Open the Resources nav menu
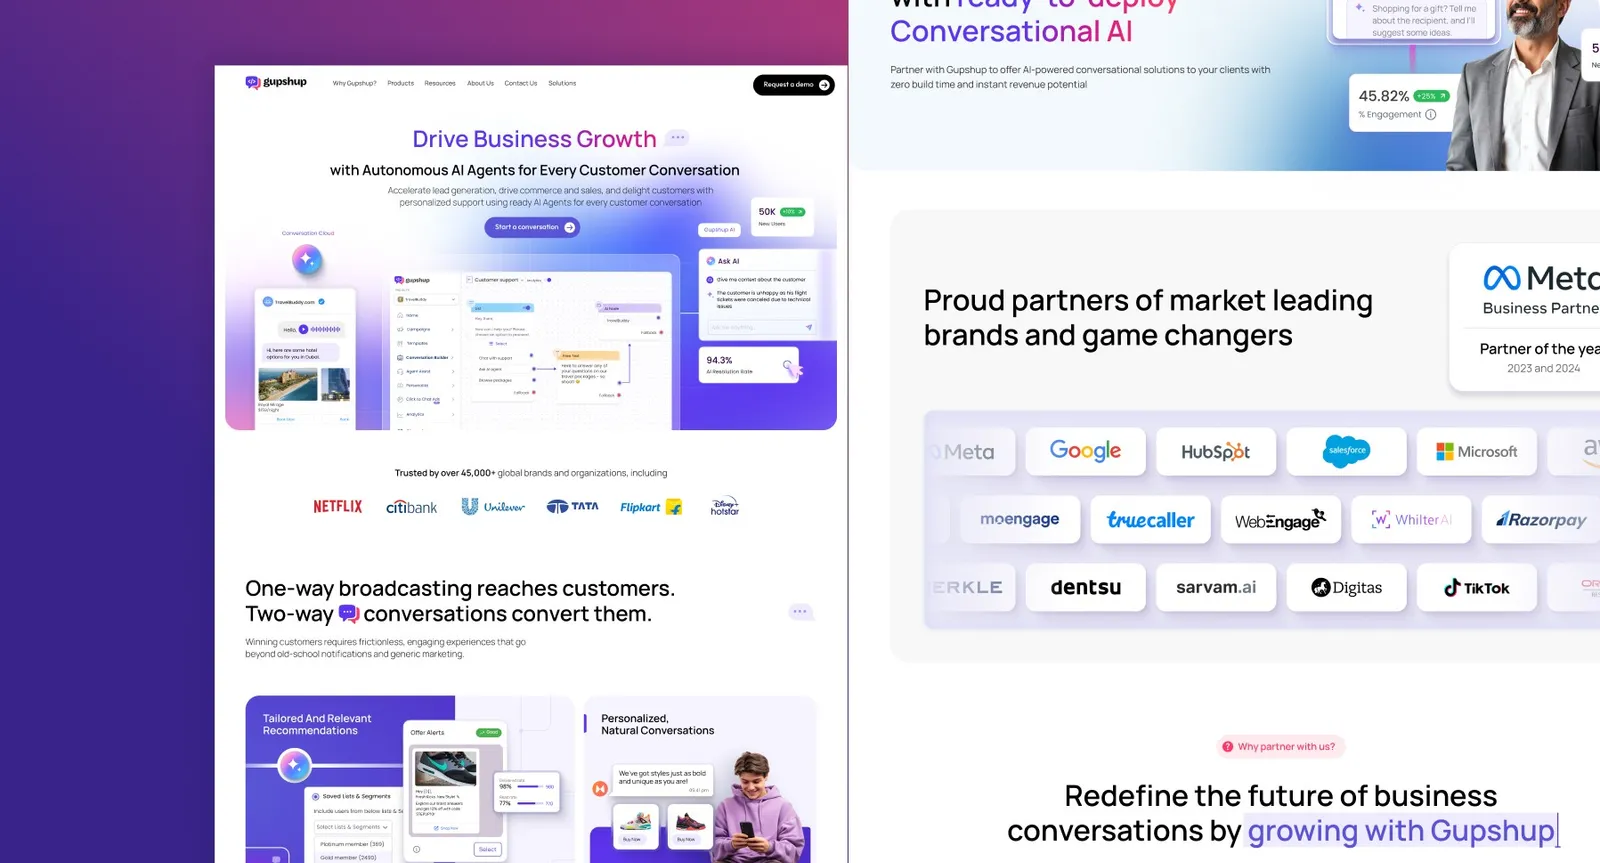Screen dimensions: 1600x863 point(440,84)
